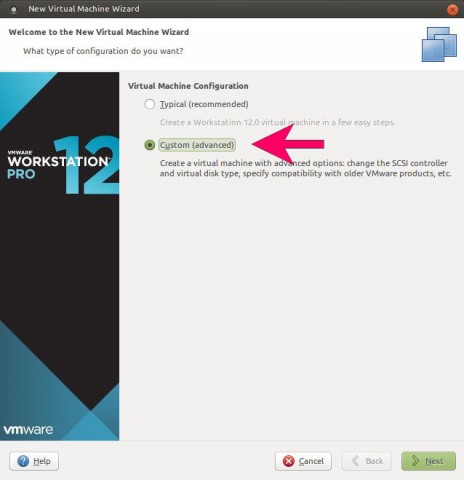Click the Custom (advanced) text label

[x=197, y=145]
